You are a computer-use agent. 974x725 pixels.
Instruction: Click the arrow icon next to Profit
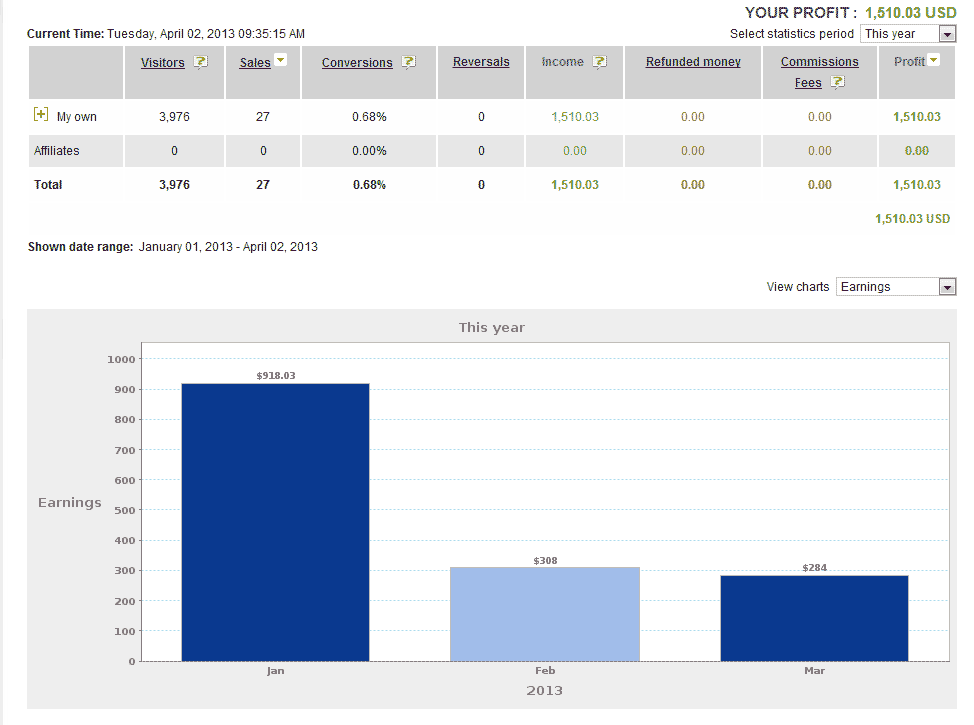[x=934, y=61]
